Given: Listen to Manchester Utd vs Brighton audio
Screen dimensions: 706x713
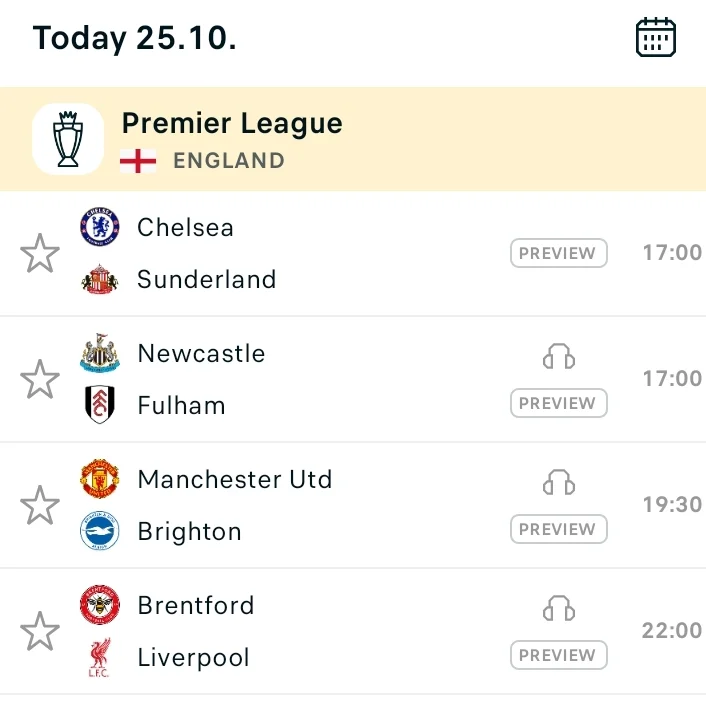Looking at the screenshot, I should [x=559, y=483].
